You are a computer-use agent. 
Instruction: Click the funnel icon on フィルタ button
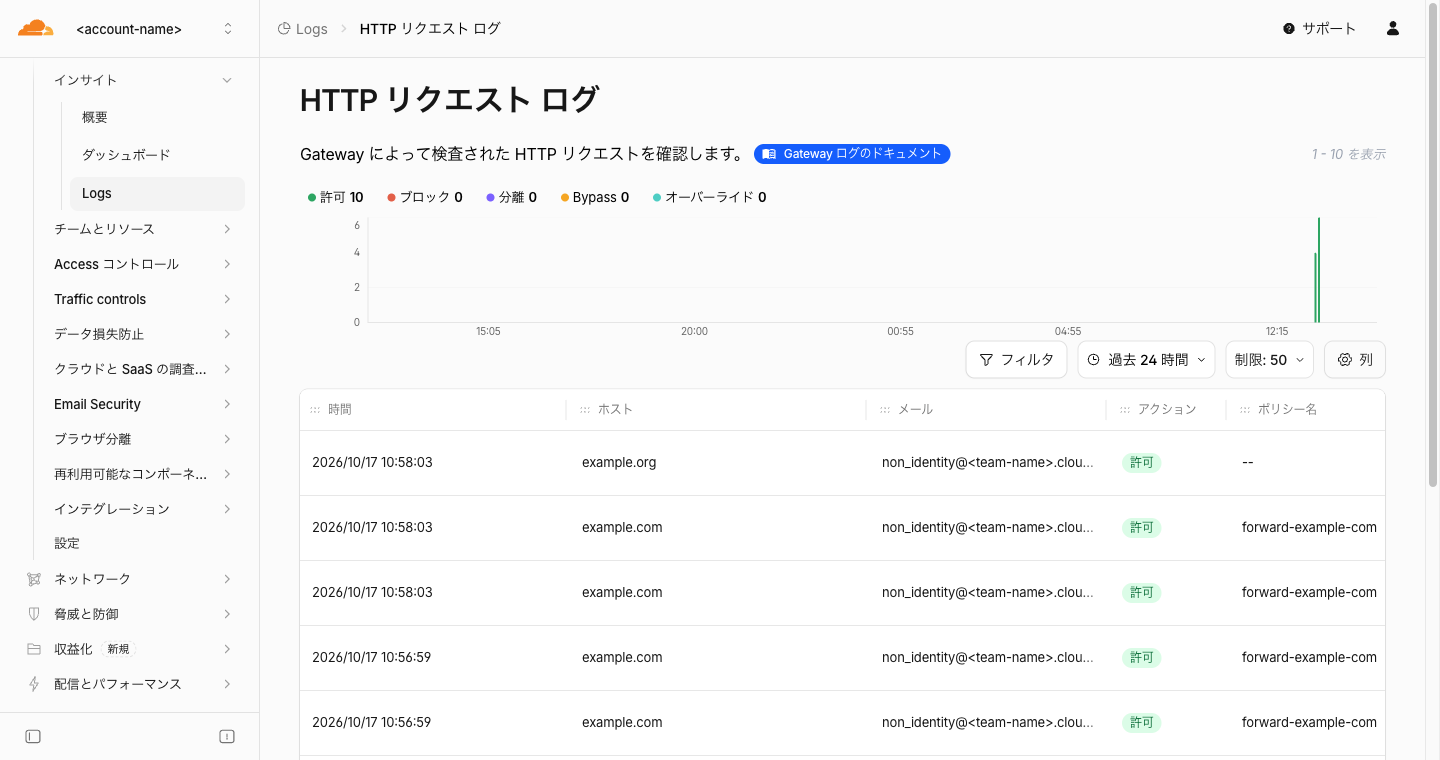click(x=986, y=360)
